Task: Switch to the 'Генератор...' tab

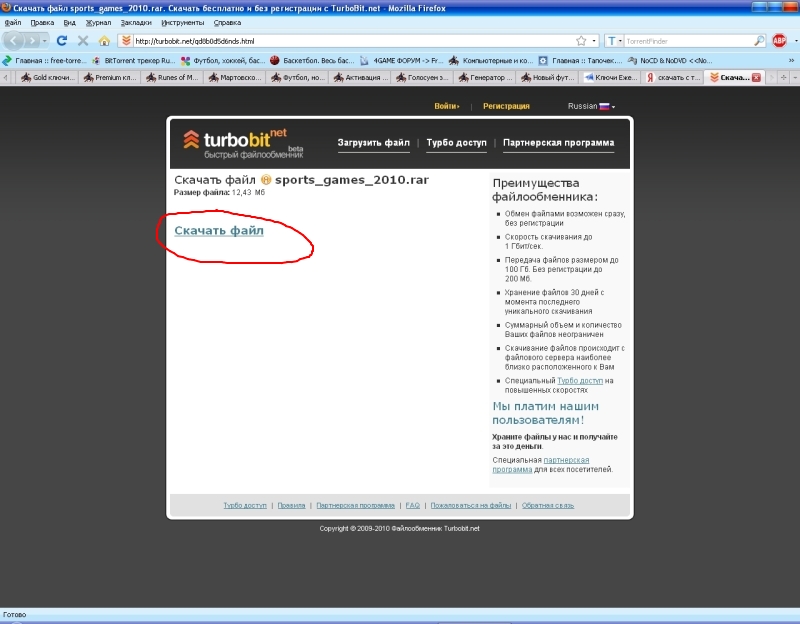Action: 485,78
